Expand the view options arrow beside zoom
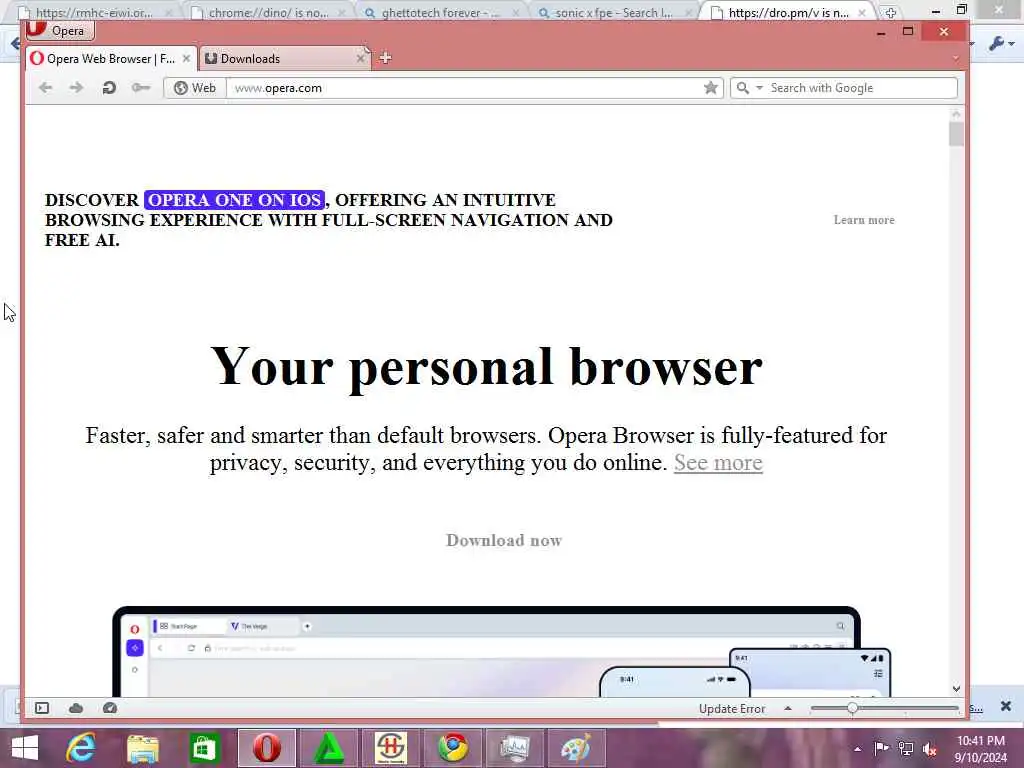Viewport: 1024px width, 768px height. point(788,708)
